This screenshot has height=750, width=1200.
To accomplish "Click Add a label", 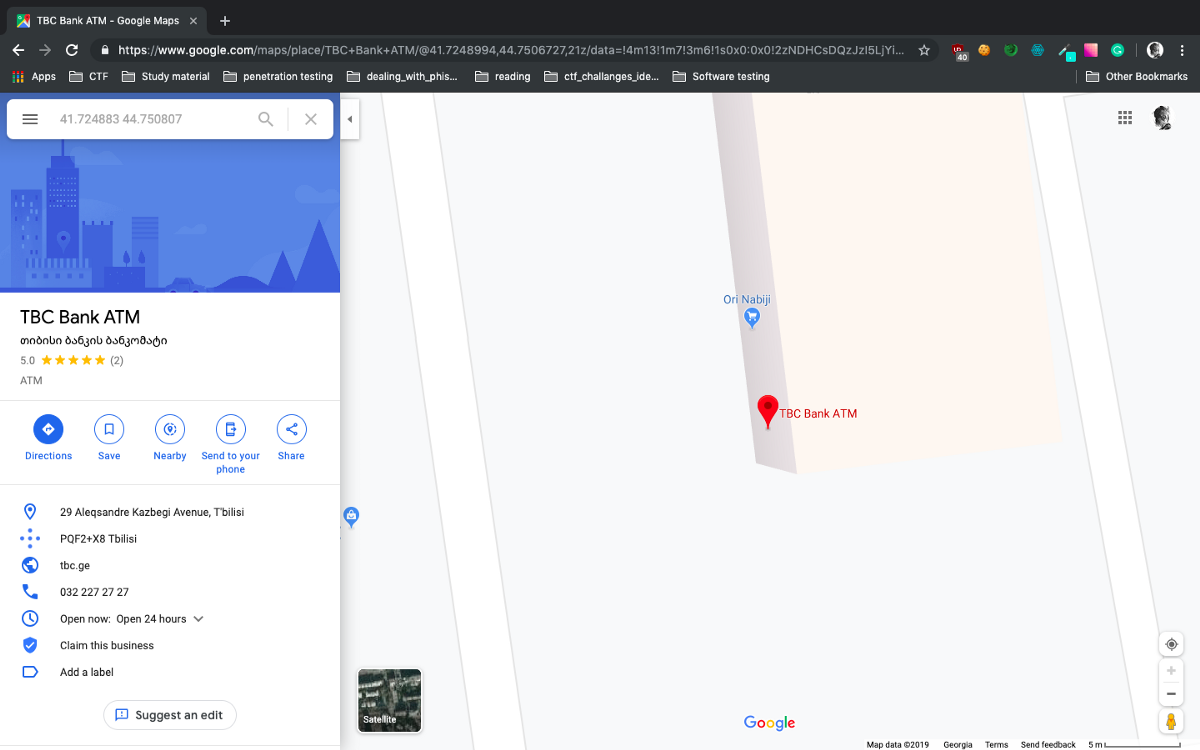I will [87, 672].
